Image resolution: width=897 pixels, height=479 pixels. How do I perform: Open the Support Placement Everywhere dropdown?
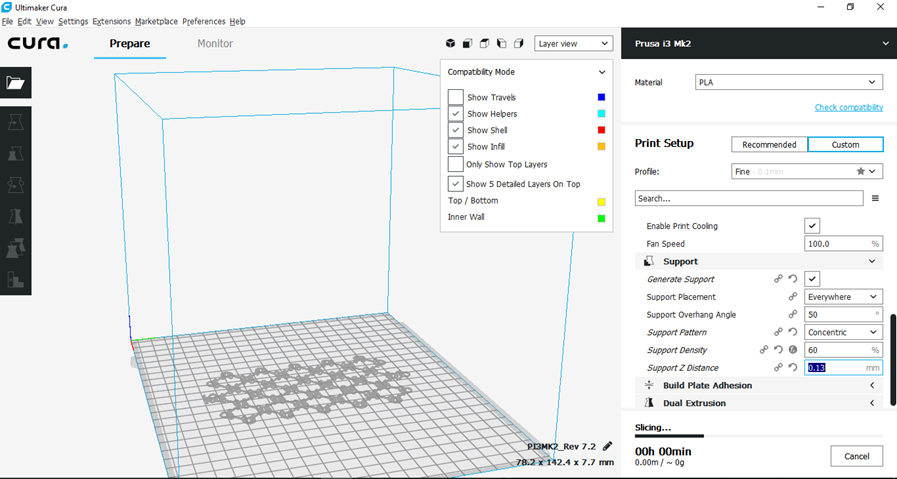pos(843,297)
